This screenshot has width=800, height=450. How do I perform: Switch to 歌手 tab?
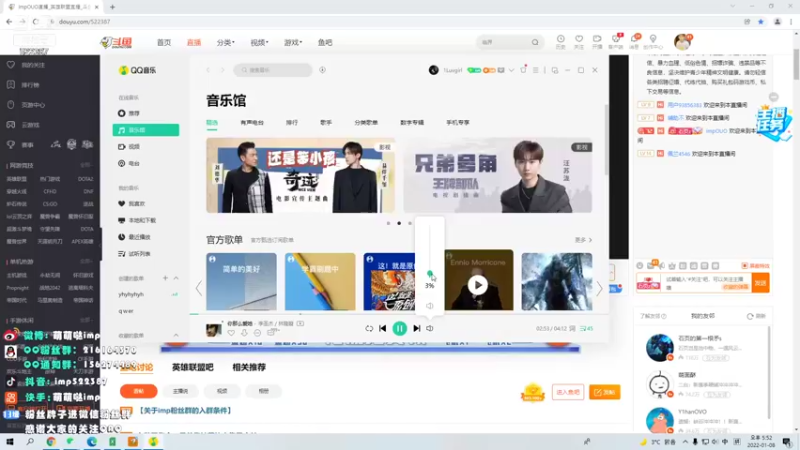tap(326, 122)
